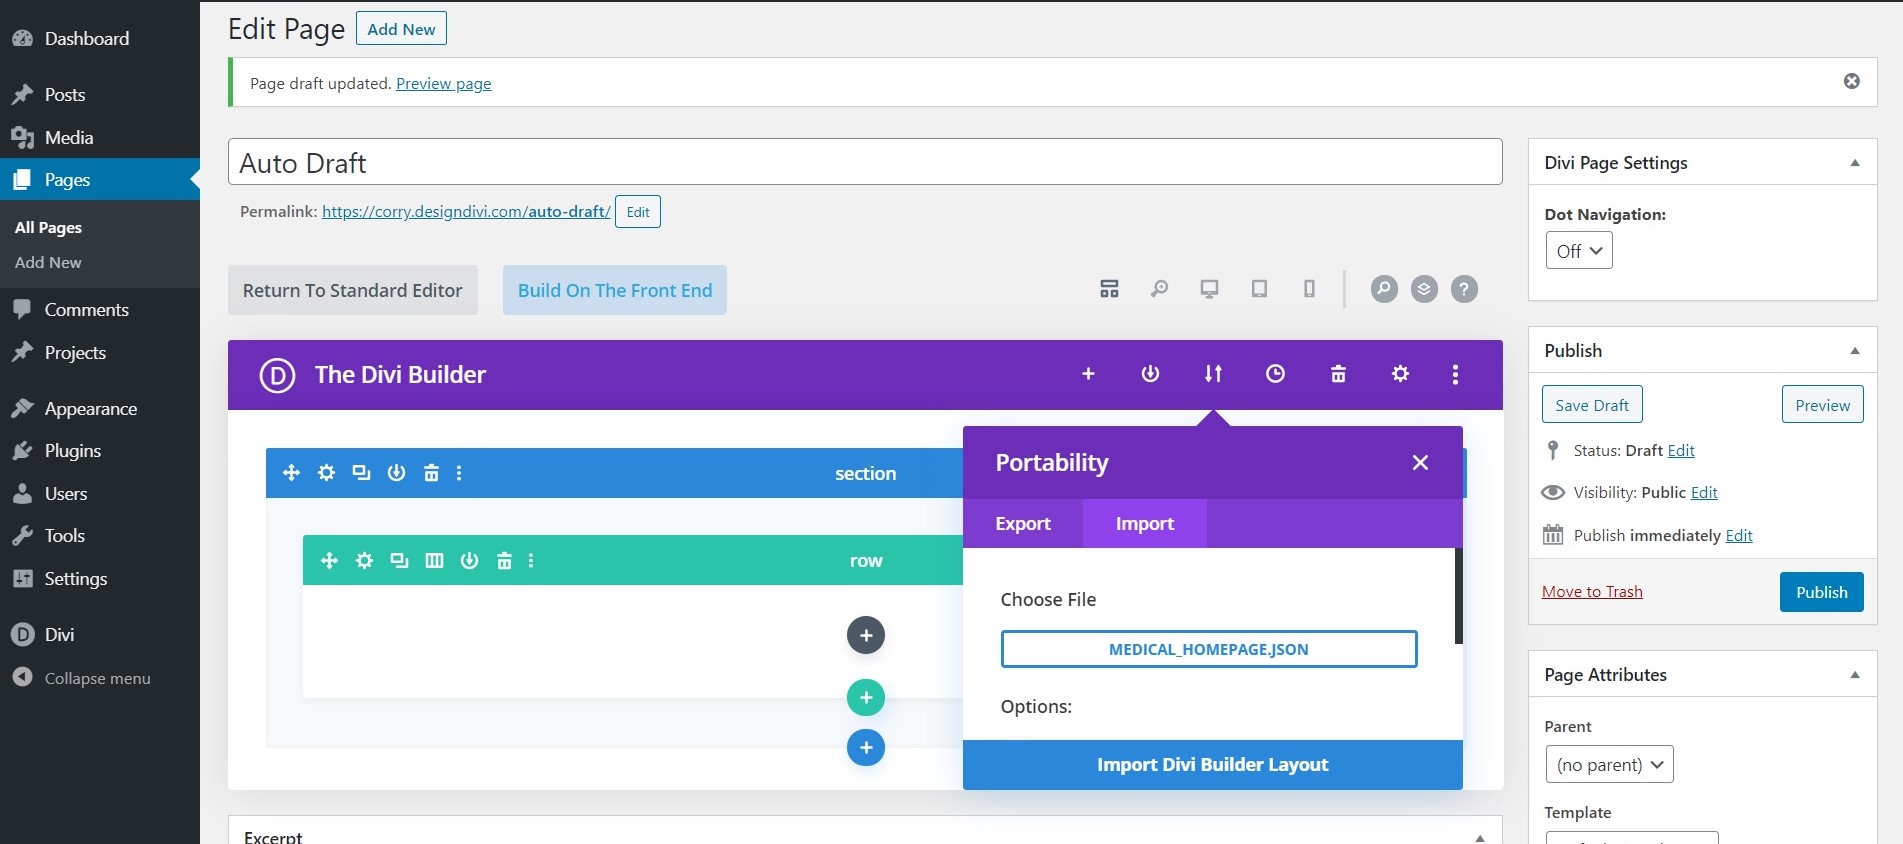
Task: Open the Divi Builder page settings gear
Action: [1400, 374]
